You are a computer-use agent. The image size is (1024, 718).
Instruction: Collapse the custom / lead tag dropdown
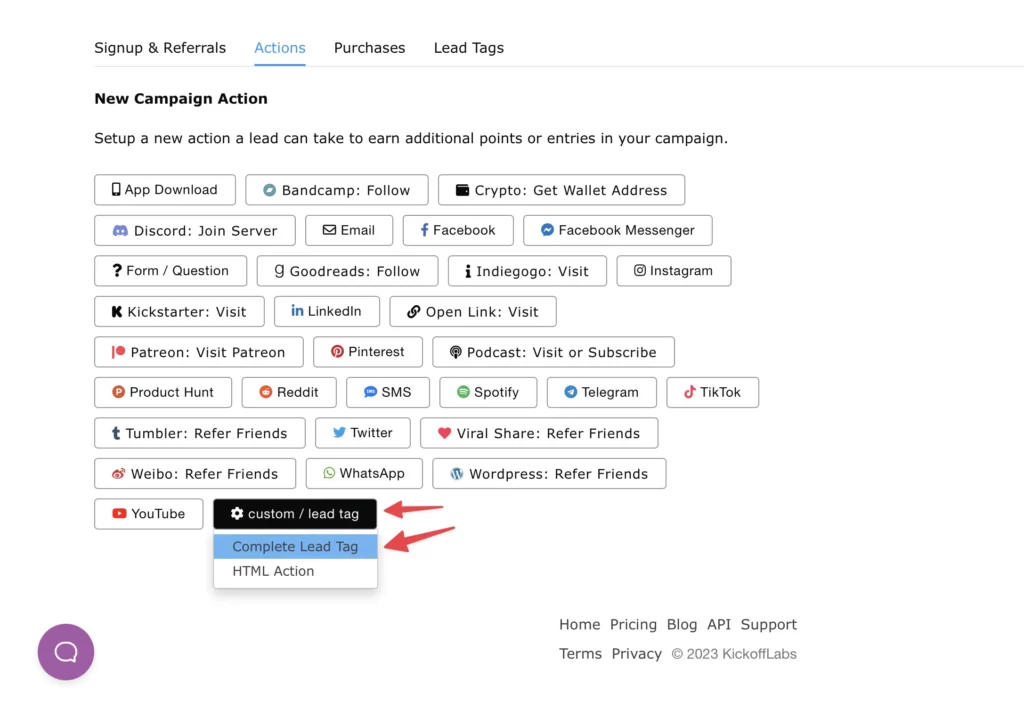295,514
